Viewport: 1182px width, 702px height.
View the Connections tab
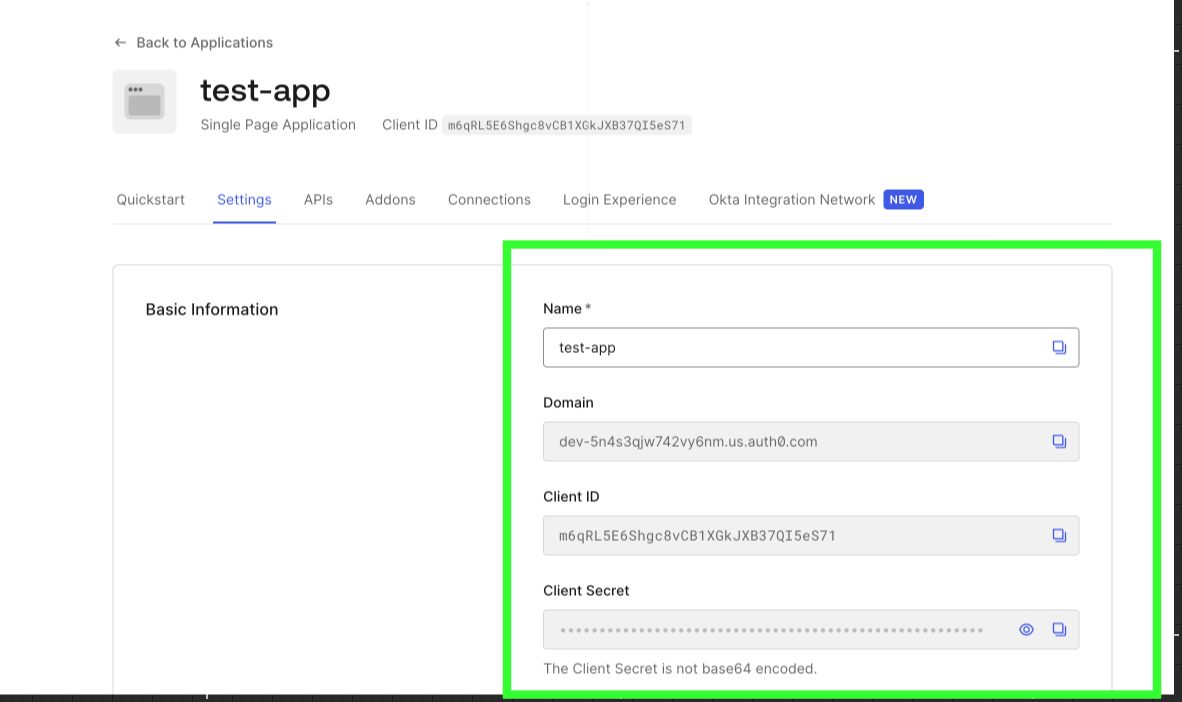click(489, 200)
